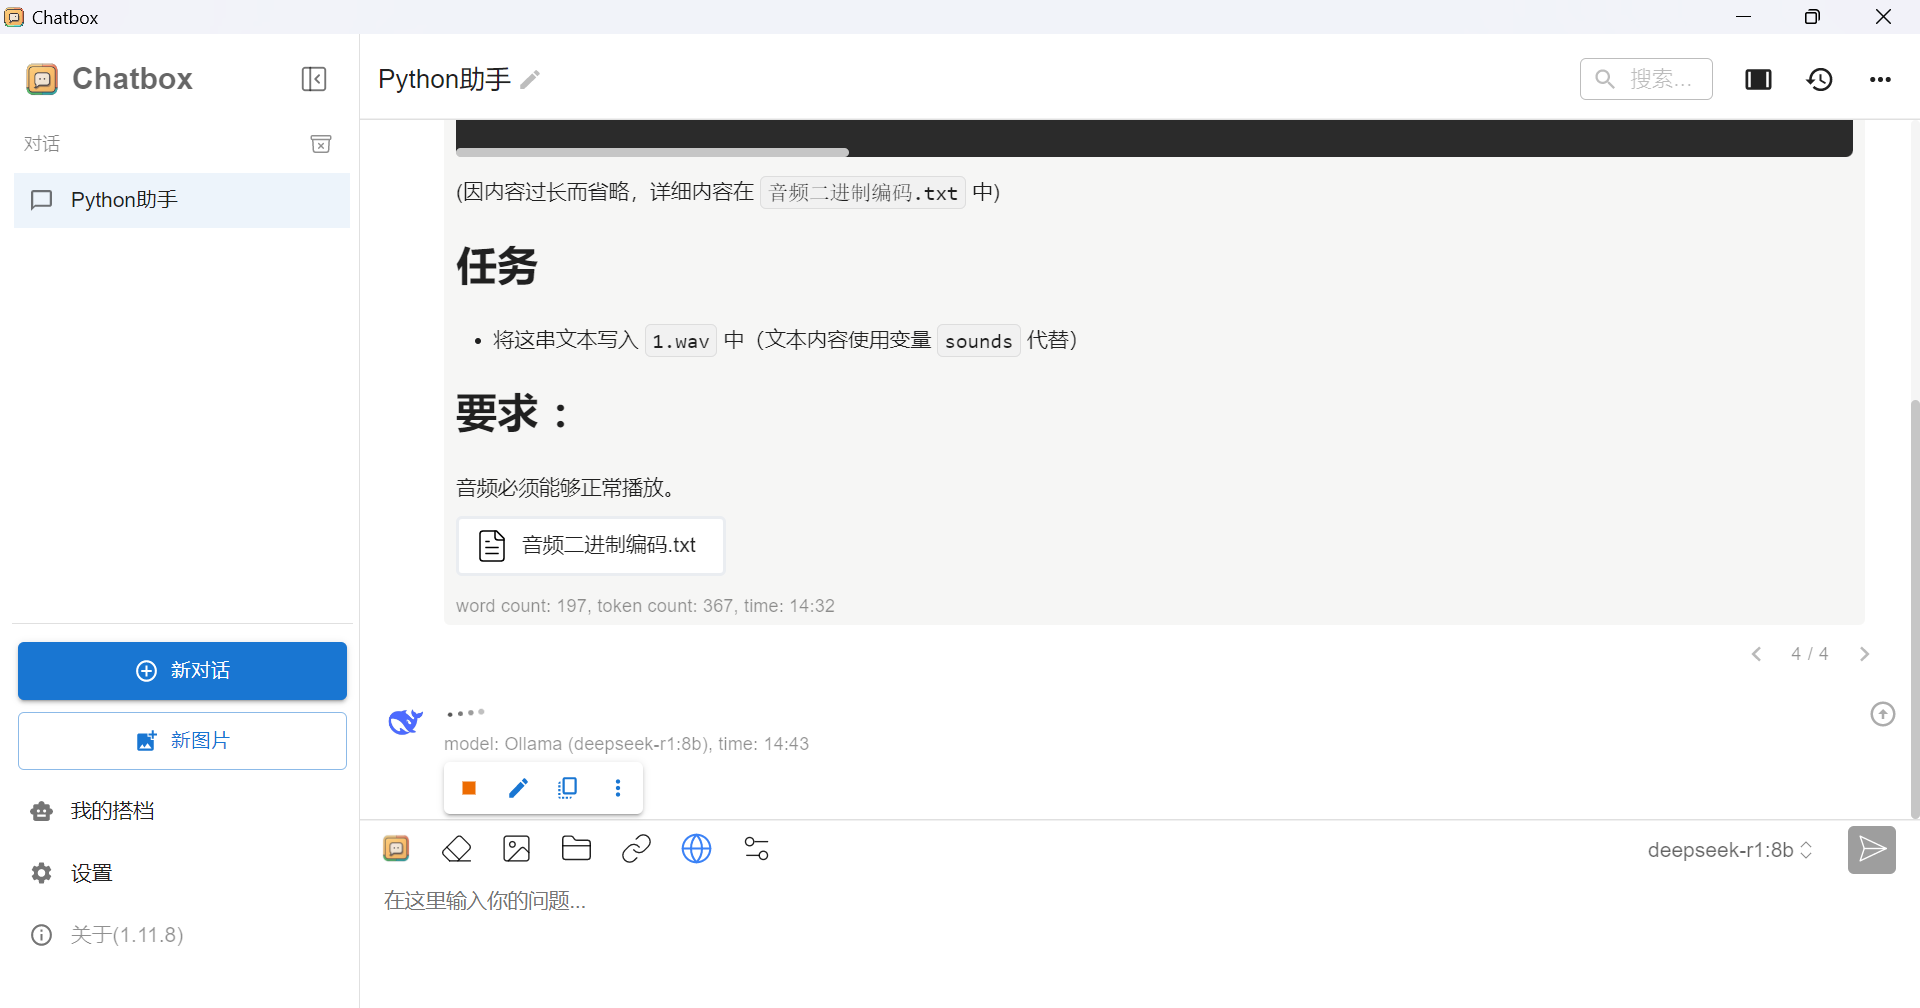Clear context with the eraser icon
The height and width of the screenshot is (1008, 1920).
pos(457,849)
